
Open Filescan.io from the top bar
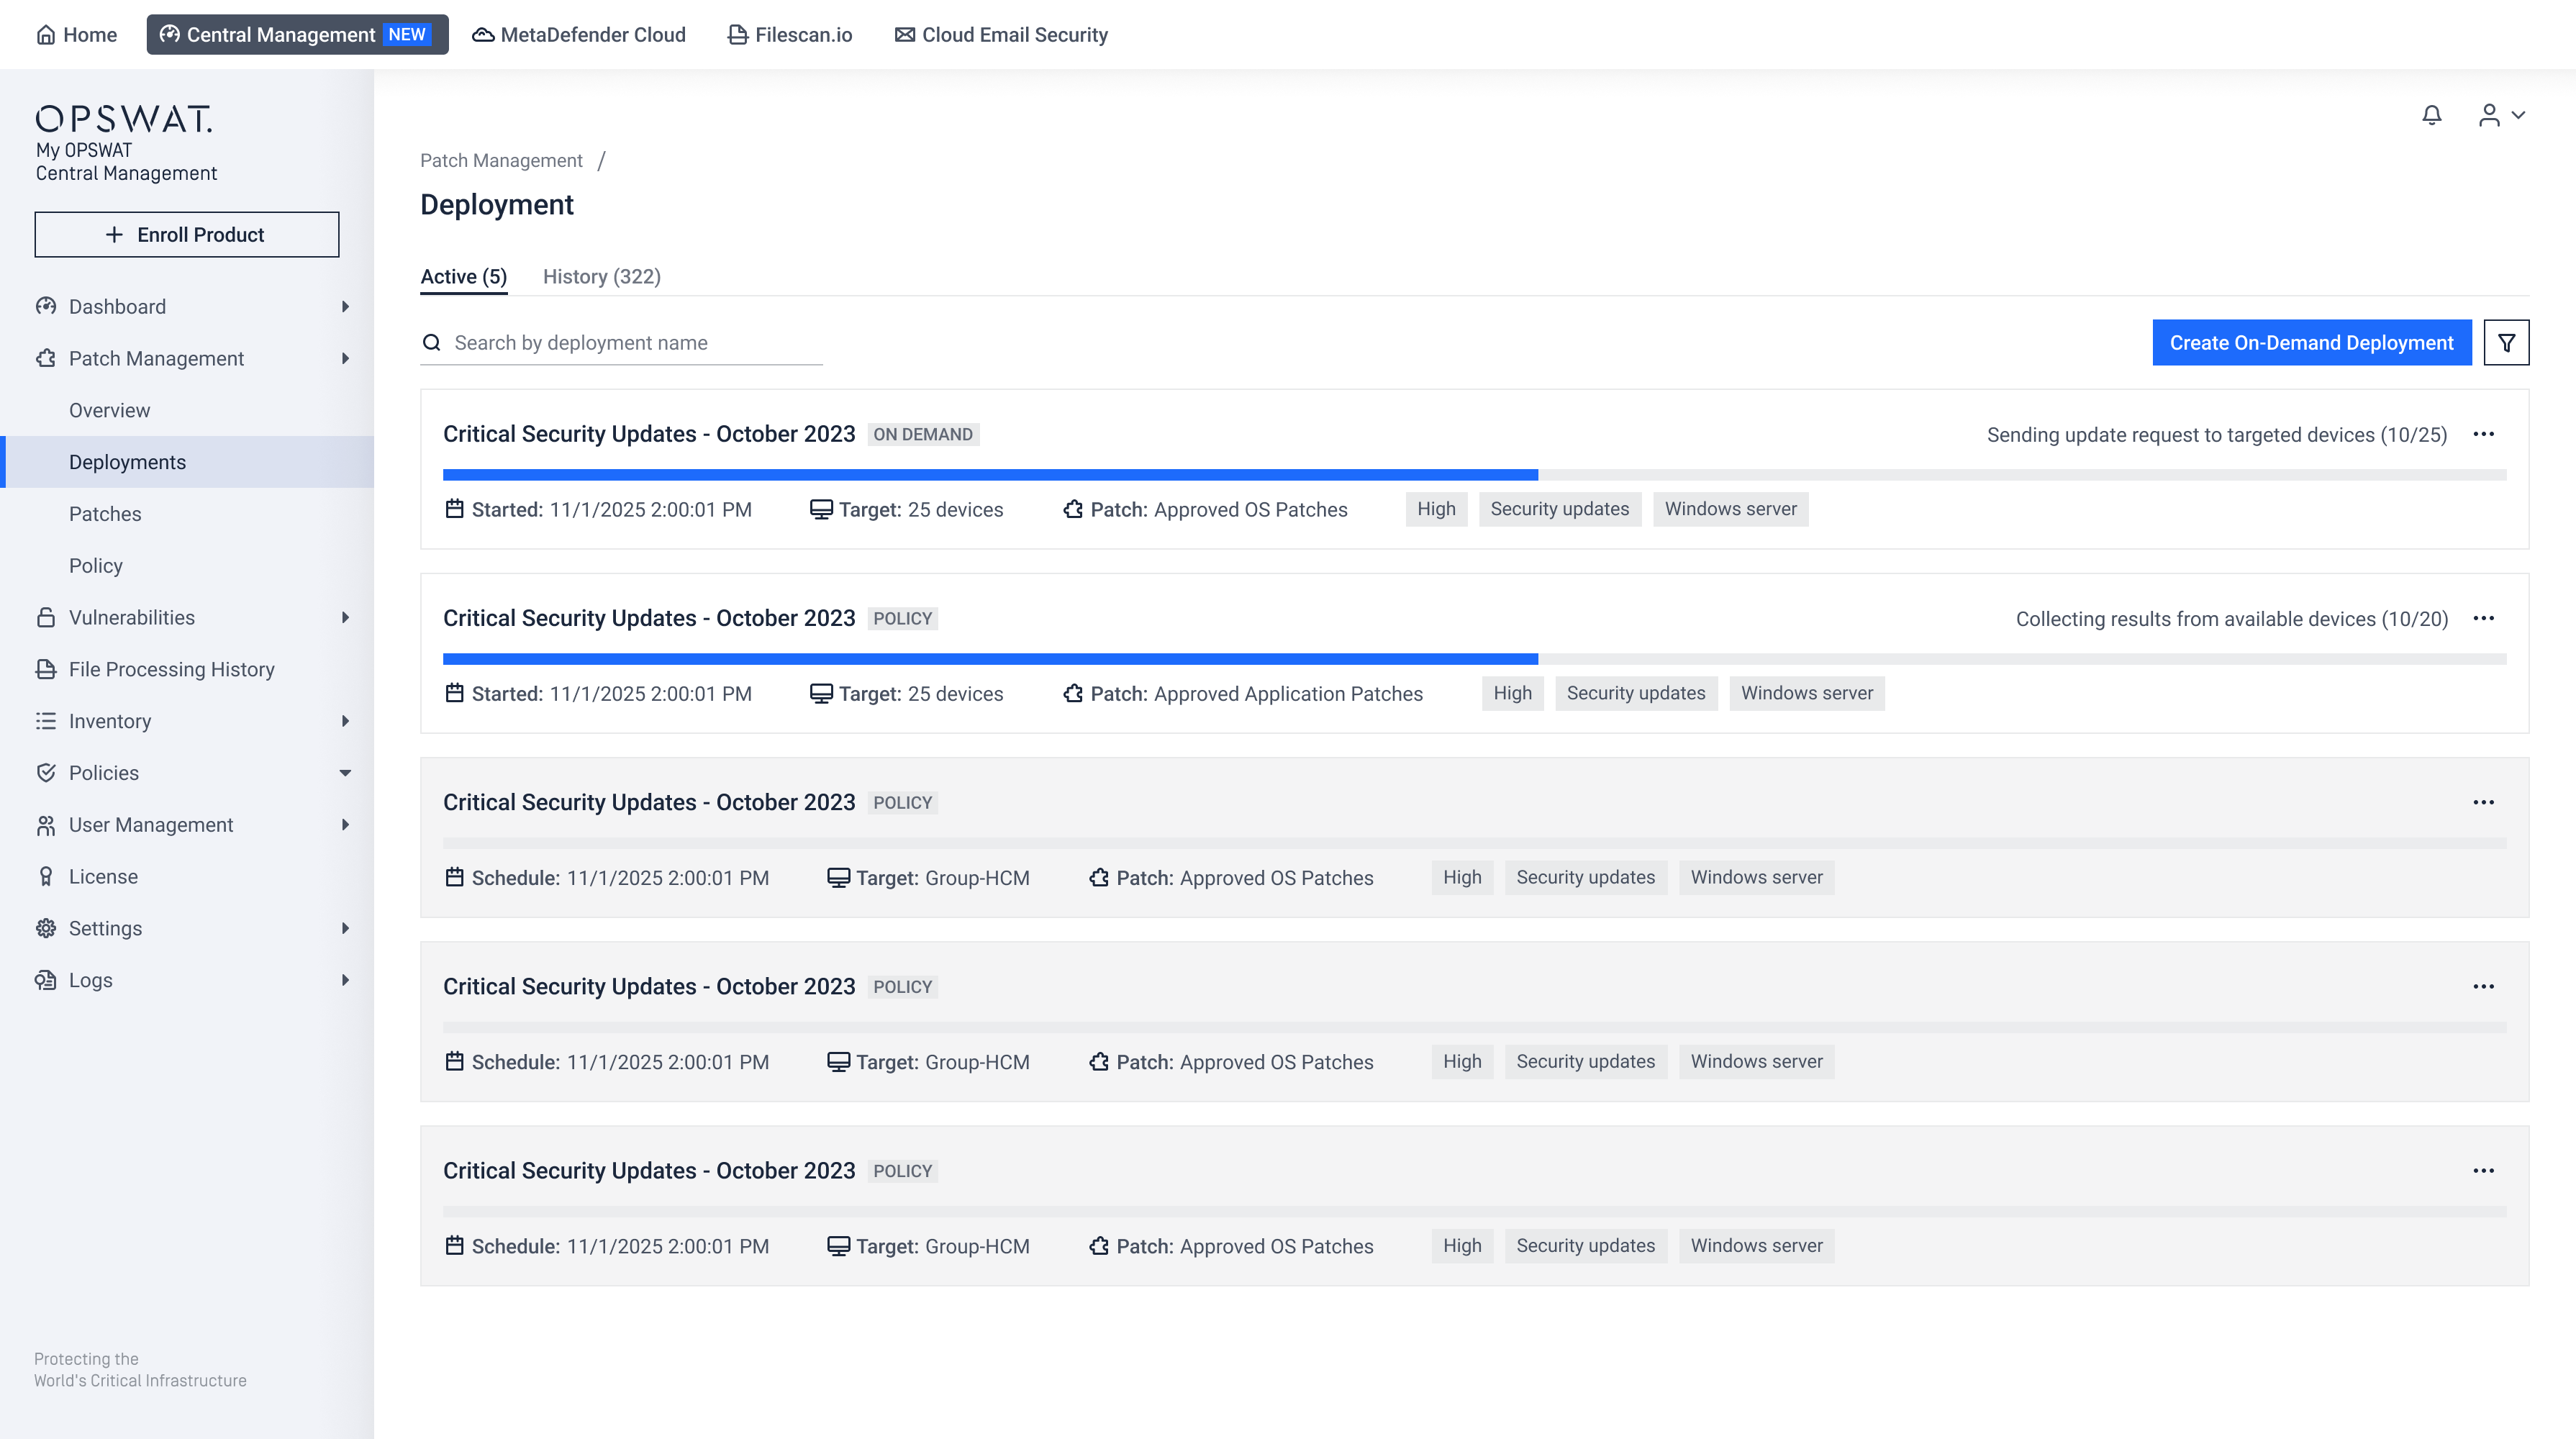(x=790, y=35)
